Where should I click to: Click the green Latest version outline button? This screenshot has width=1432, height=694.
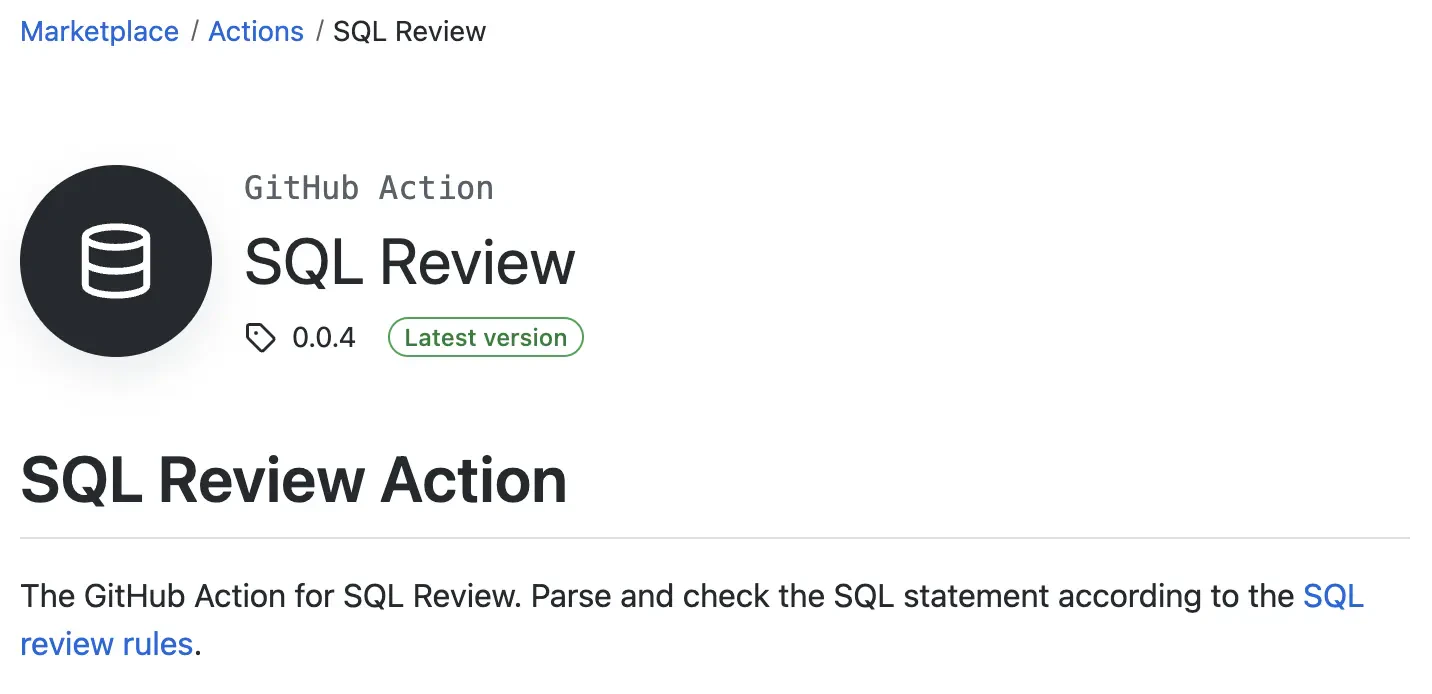click(x=485, y=337)
